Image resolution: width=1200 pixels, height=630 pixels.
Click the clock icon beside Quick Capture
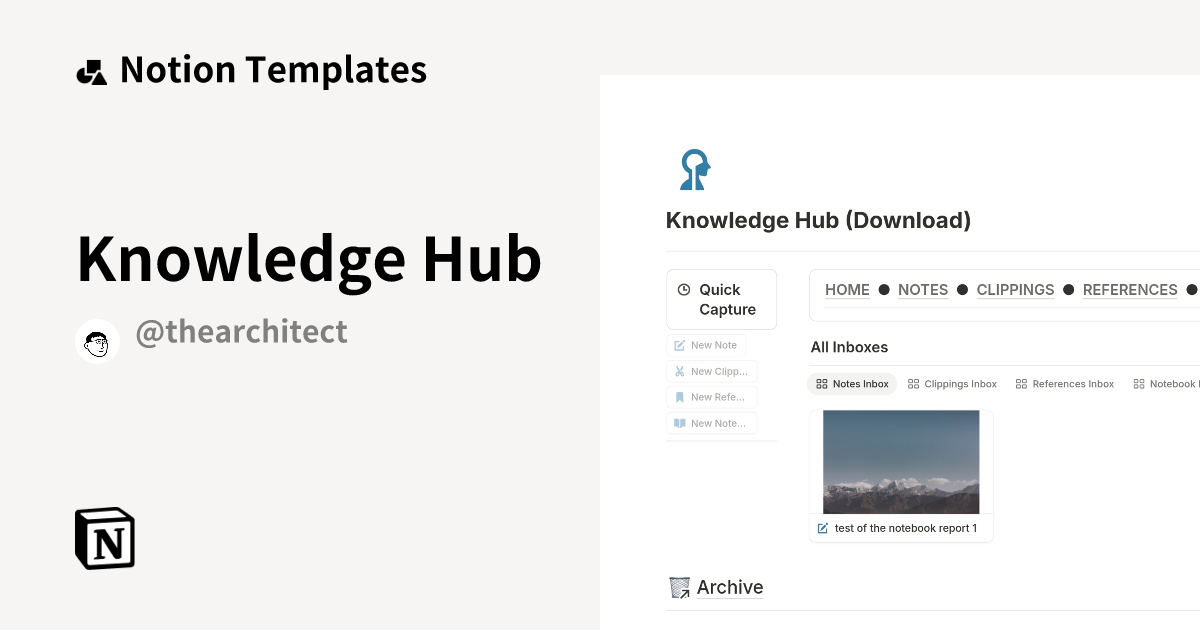pyautogui.click(x=683, y=290)
